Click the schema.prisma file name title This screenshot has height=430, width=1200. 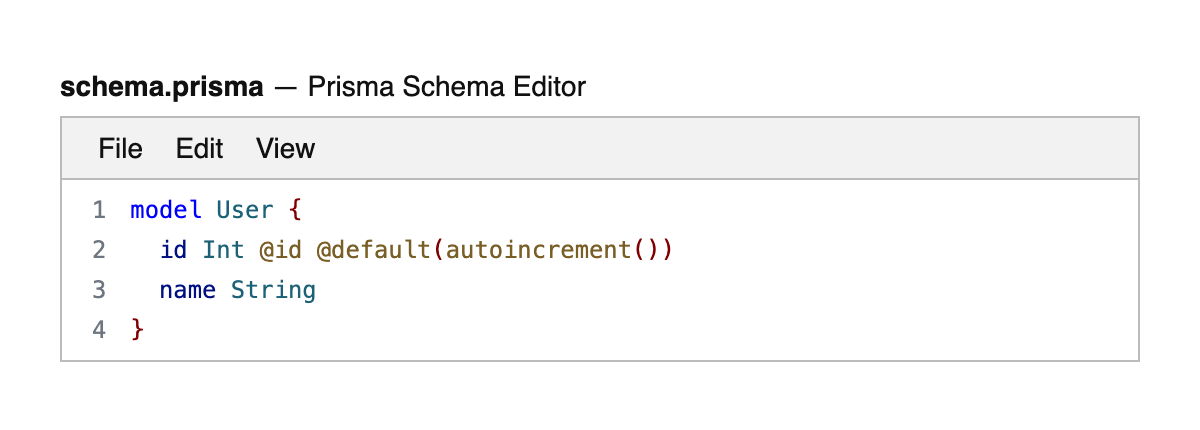(162, 88)
